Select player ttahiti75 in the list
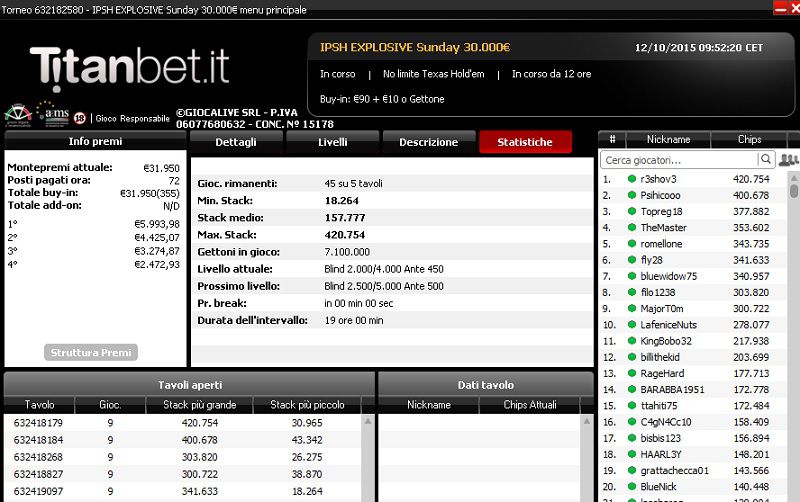Screen dimensions: 800x502 (x=693, y=406)
